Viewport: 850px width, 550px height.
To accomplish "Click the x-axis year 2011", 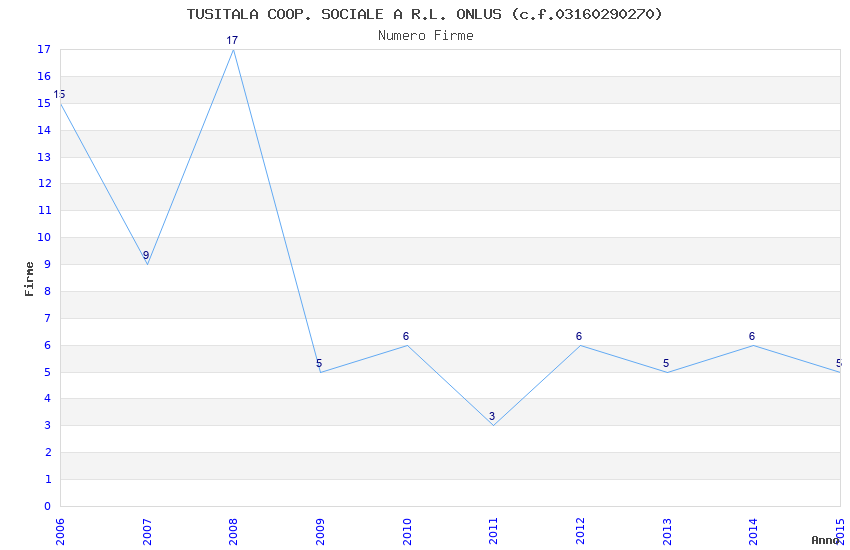I will coord(493,531).
